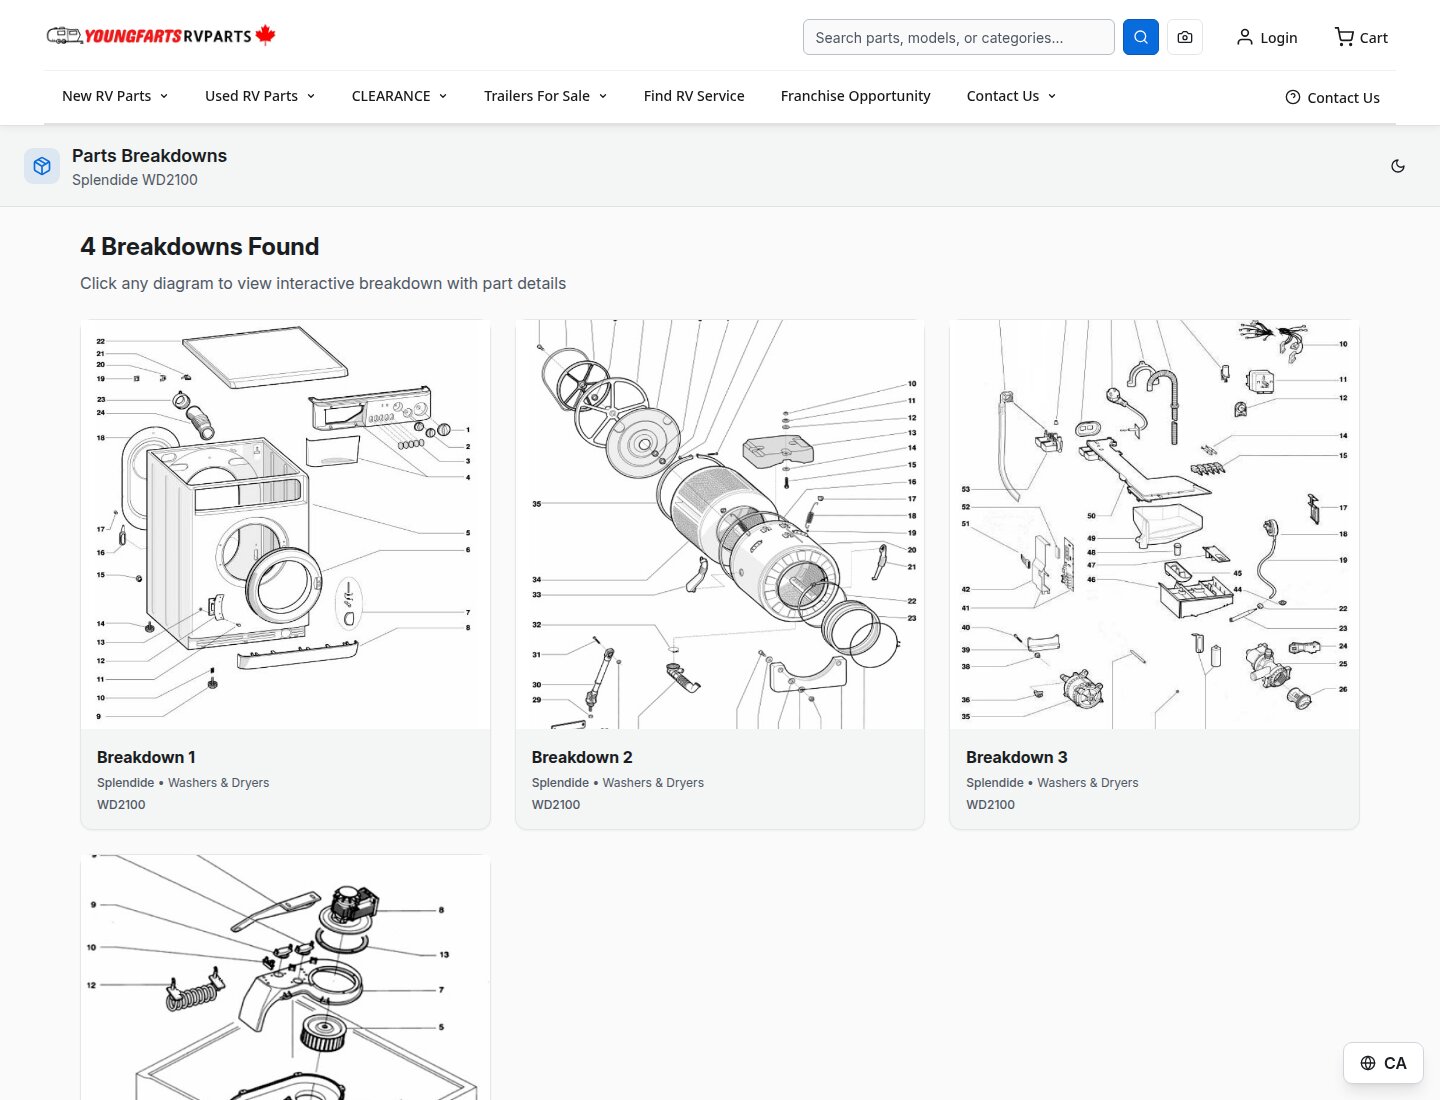Image resolution: width=1440 pixels, height=1100 pixels.
Task: Click the 4 Breakdowns Found heading
Action: (x=200, y=246)
